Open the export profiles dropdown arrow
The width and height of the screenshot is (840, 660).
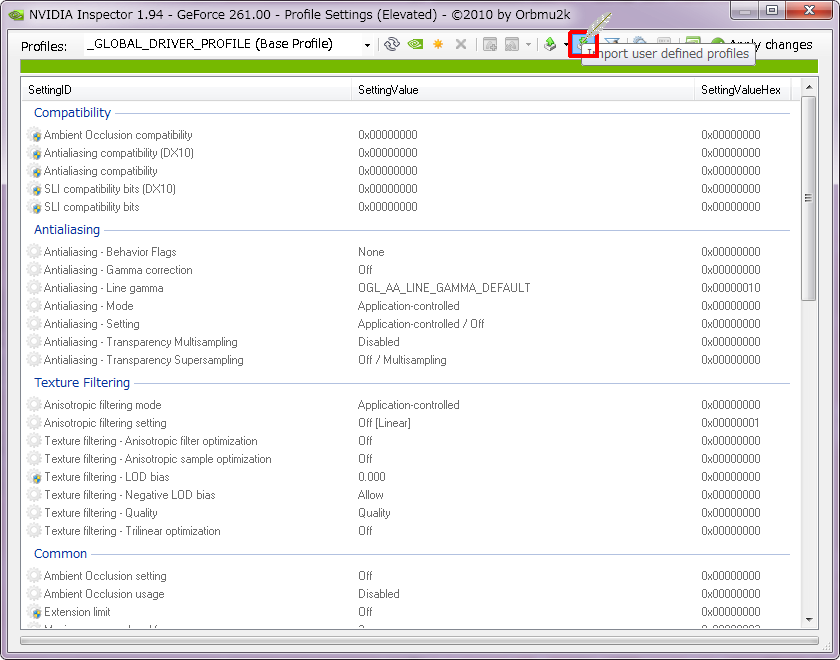(x=565, y=44)
